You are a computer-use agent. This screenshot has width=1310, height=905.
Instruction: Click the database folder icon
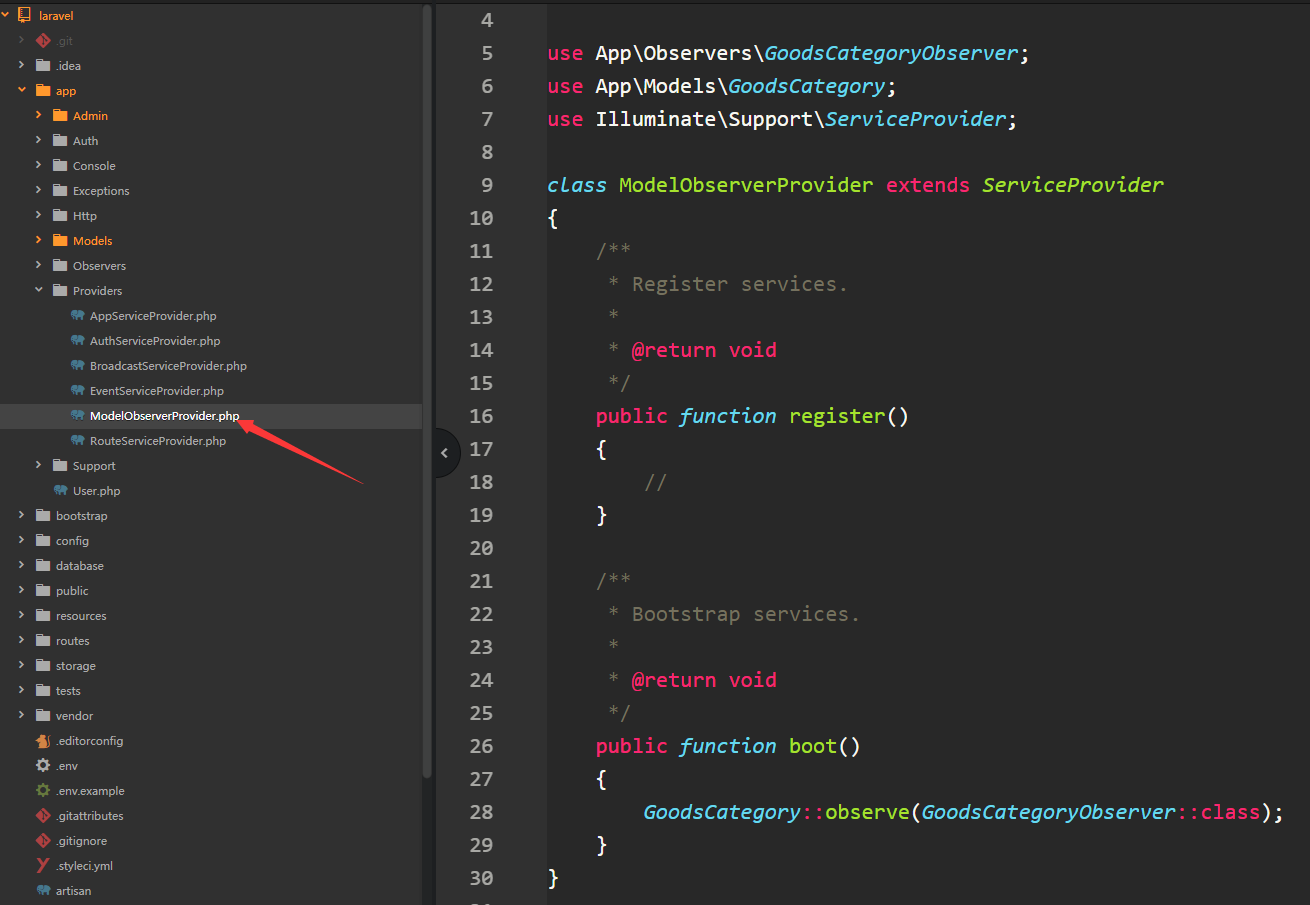click(x=42, y=566)
